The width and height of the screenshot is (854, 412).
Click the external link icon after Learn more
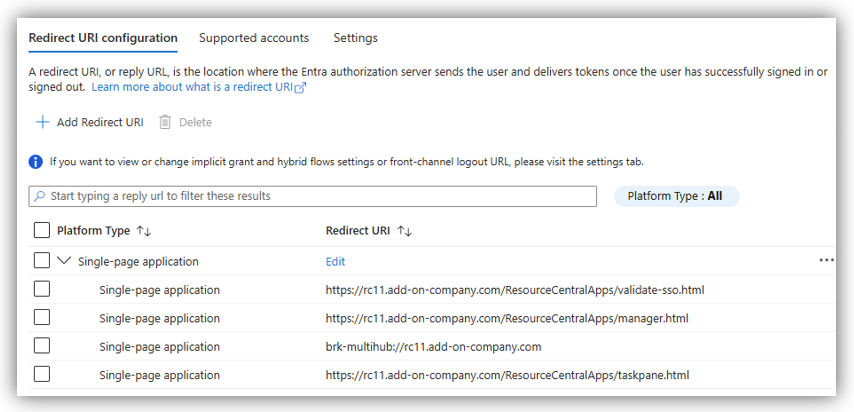tap(300, 88)
